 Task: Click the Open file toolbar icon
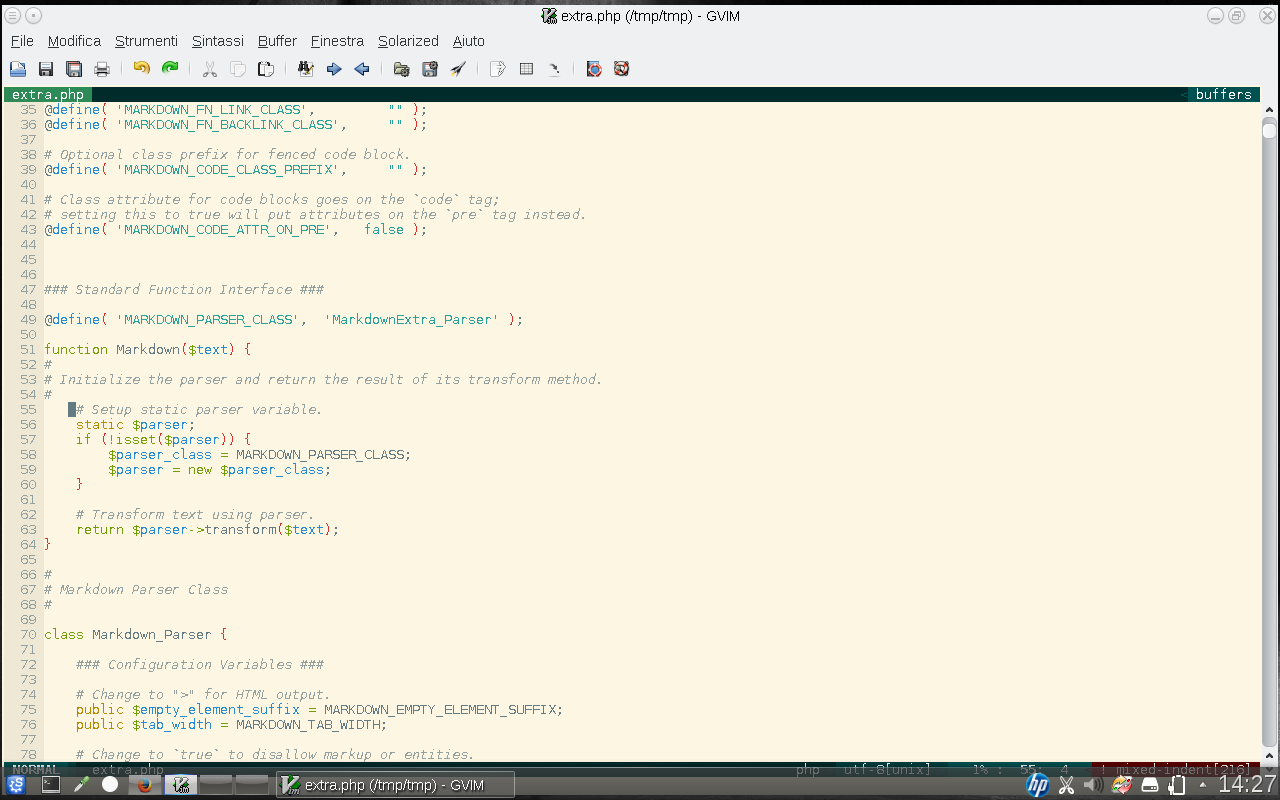pyautogui.click(x=18, y=69)
